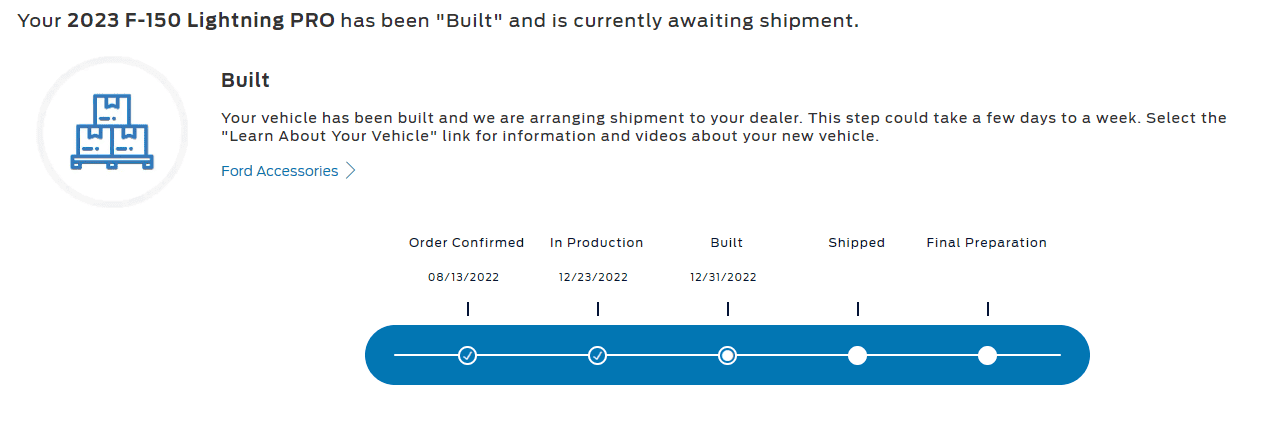Viewport: 1281px width, 422px height.
Task: Select the Order Confirmed checkmark circle
Action: tap(467, 355)
